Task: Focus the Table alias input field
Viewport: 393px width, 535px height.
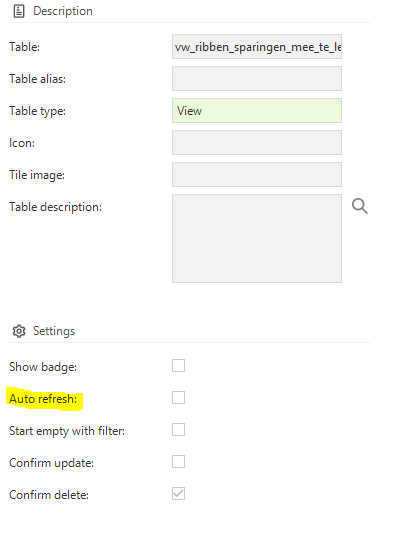Action: pyautogui.click(x=257, y=78)
